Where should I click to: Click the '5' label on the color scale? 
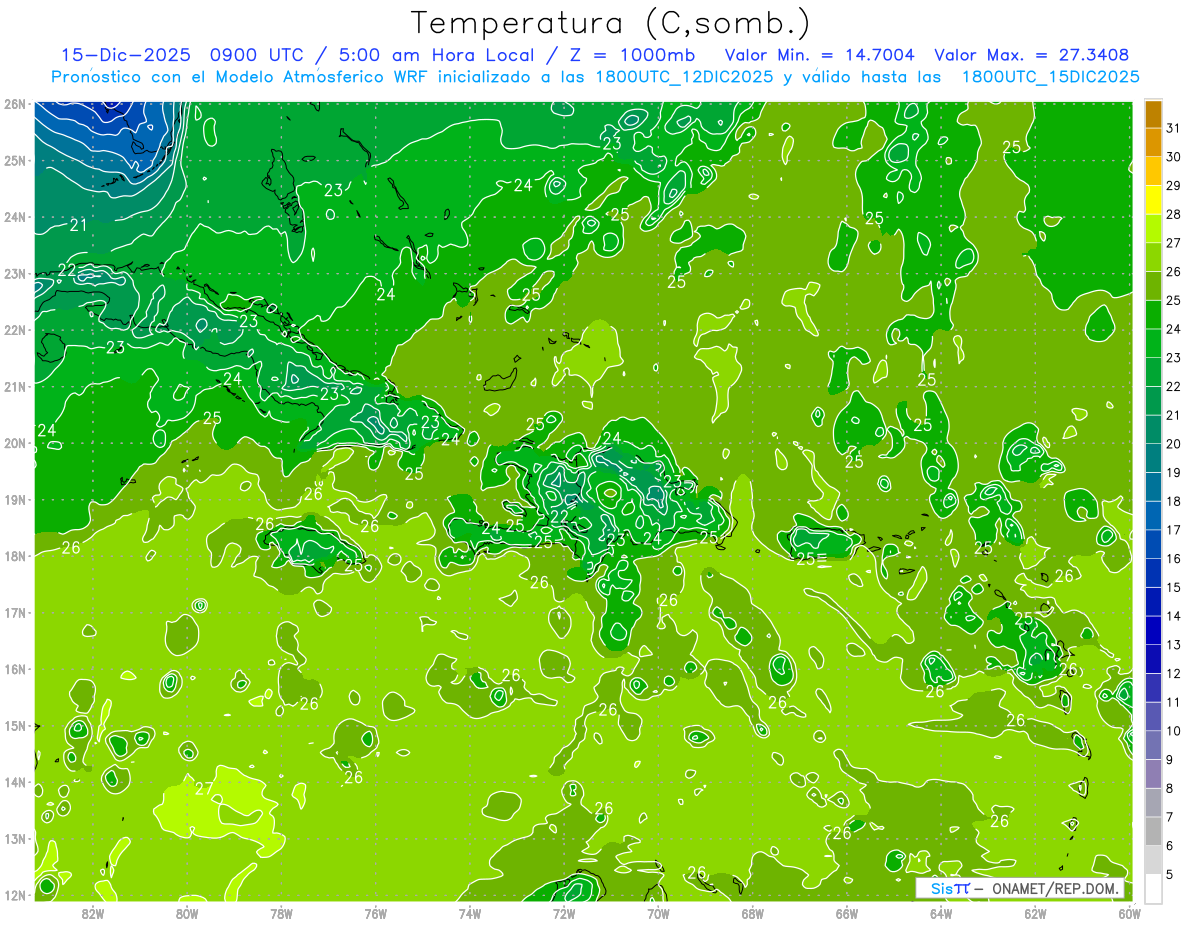tap(1170, 874)
